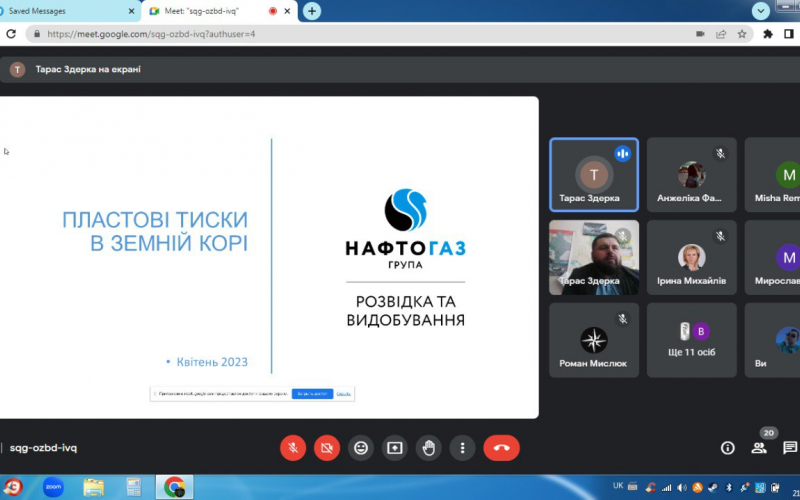Show the participants list with 20 badge

click(x=759, y=448)
